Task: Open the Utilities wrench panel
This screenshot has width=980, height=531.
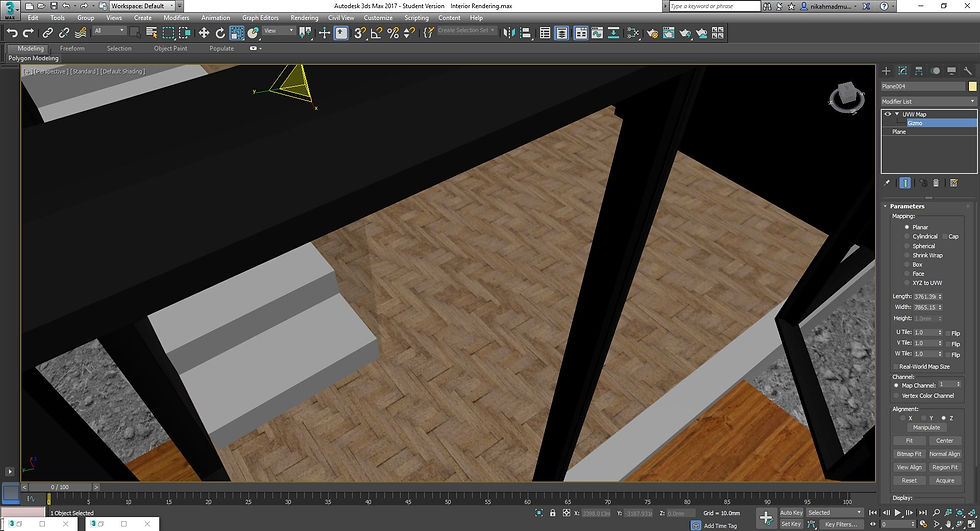Action: pos(968,71)
